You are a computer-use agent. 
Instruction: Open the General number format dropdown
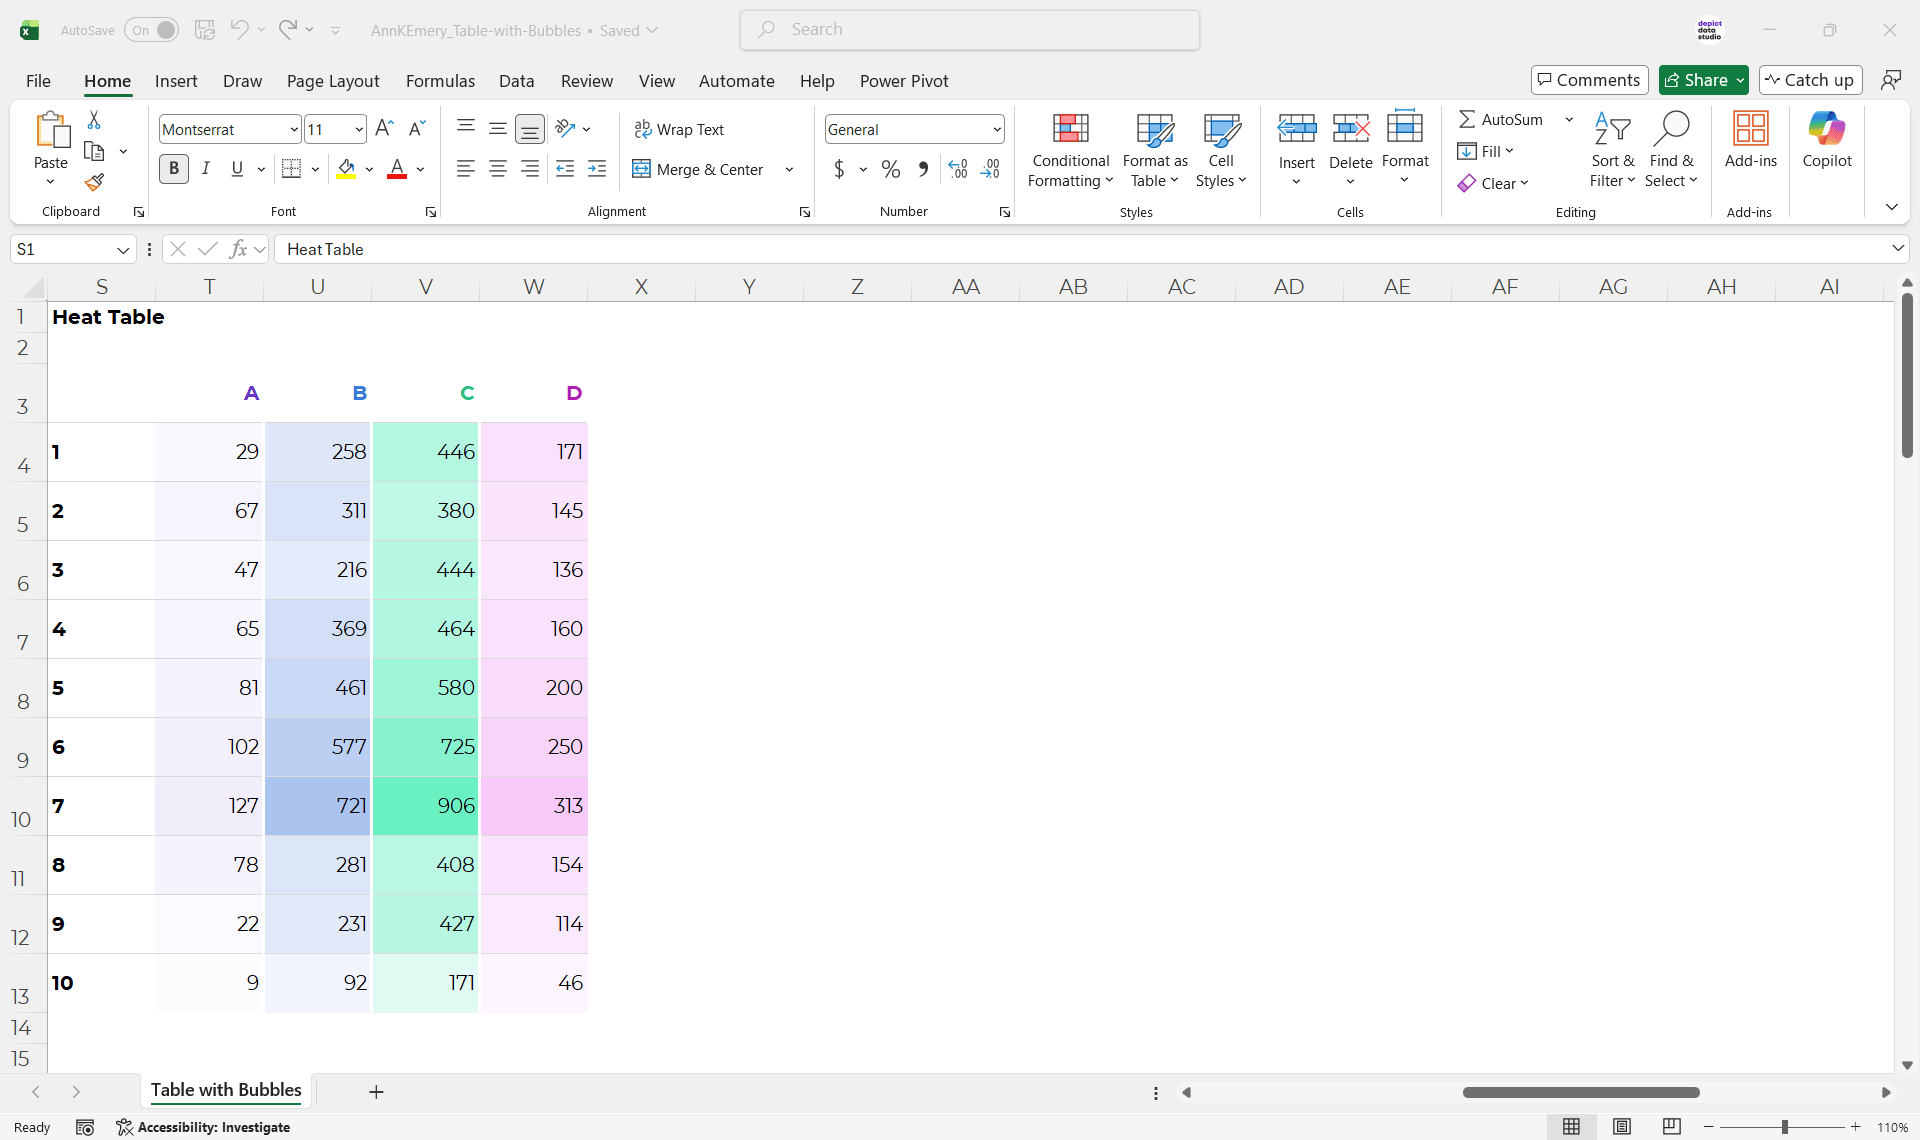click(x=996, y=130)
